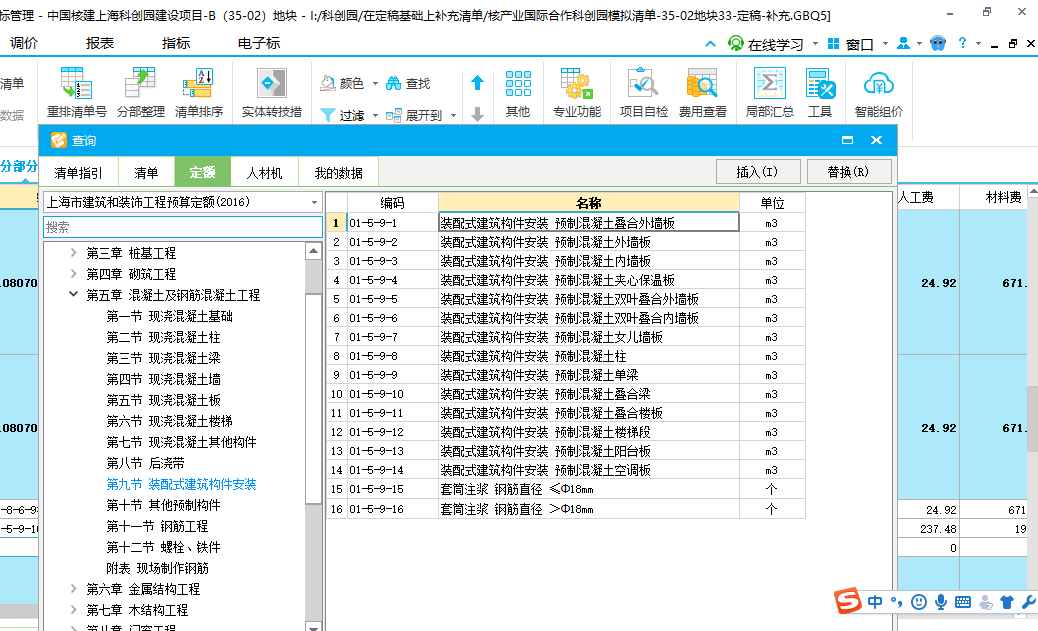Open the 报表 menu

pyautogui.click(x=100, y=43)
